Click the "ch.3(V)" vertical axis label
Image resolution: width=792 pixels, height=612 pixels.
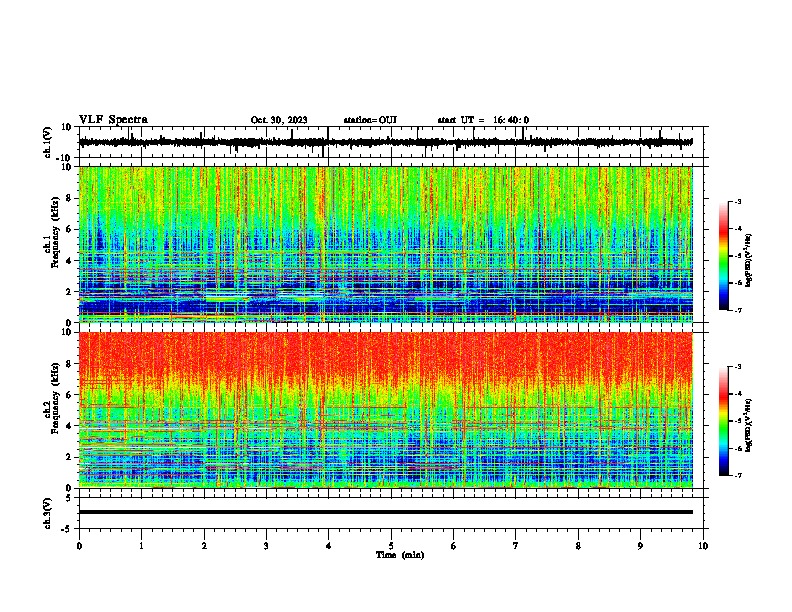tap(48, 513)
